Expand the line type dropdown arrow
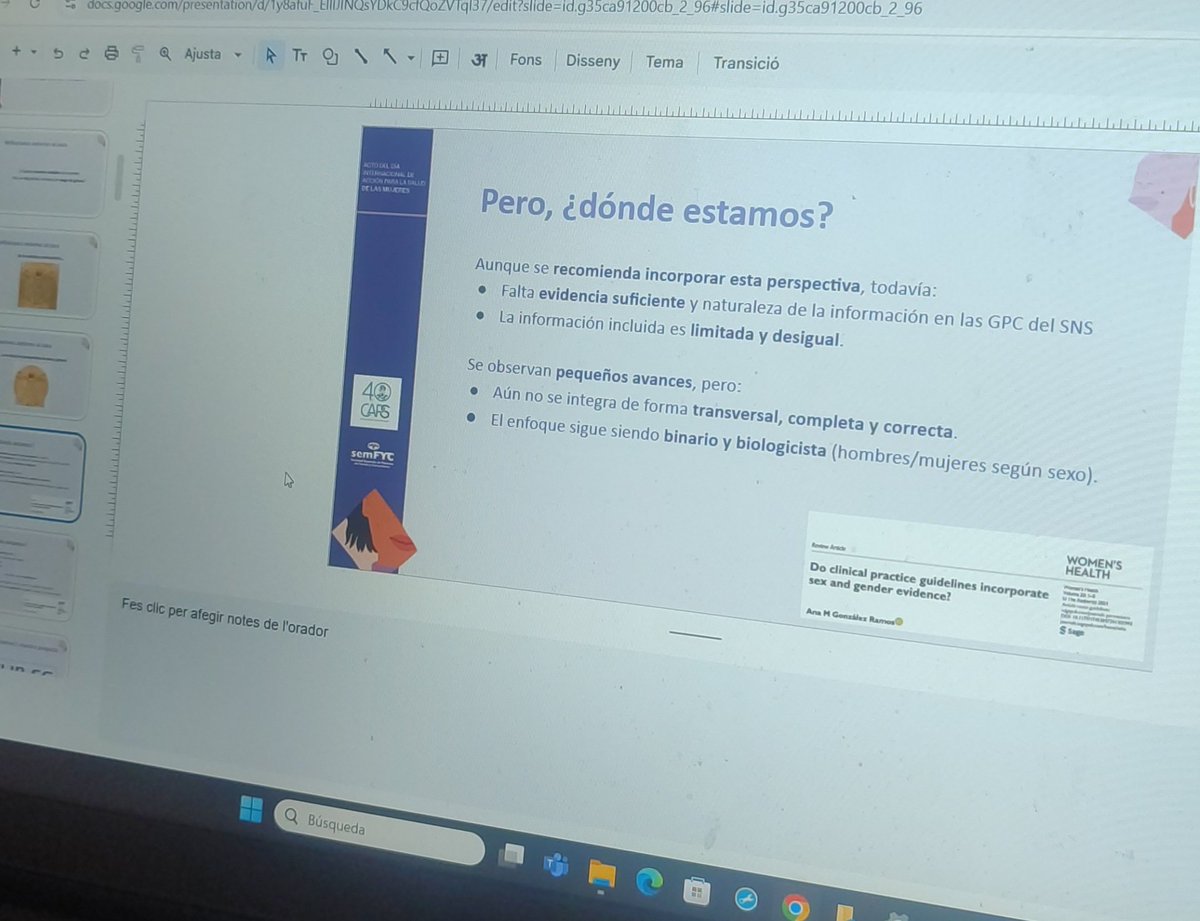The width and height of the screenshot is (1200, 921). 410,59
